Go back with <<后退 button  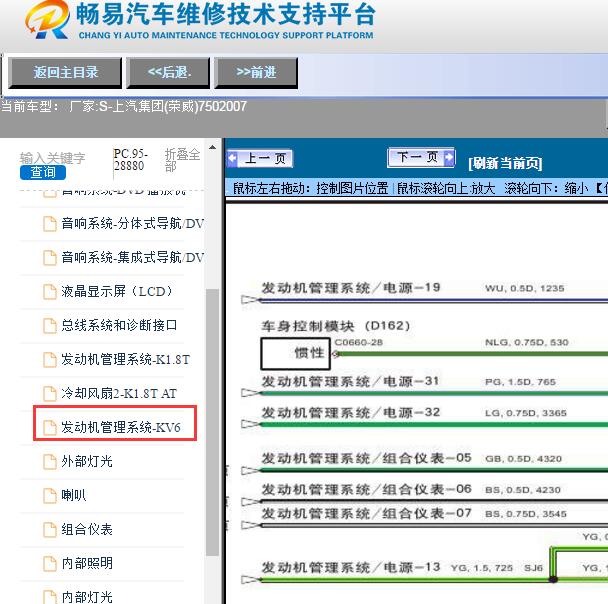tap(168, 72)
